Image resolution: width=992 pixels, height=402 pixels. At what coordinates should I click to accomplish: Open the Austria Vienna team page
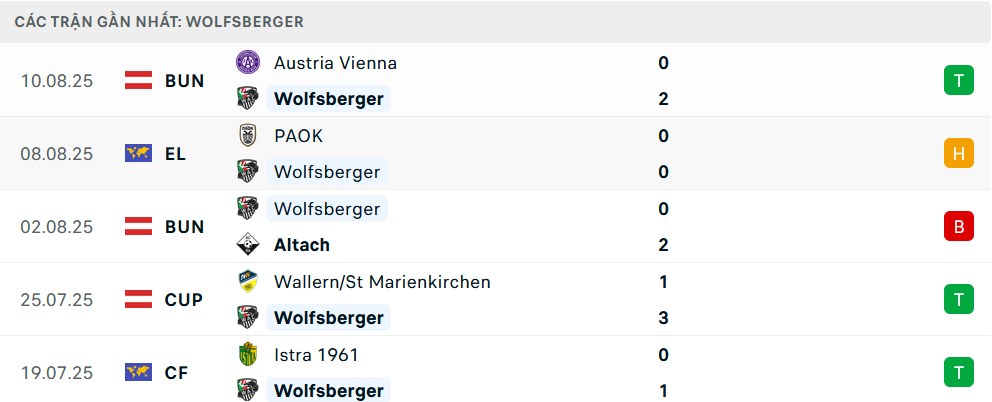click(335, 63)
